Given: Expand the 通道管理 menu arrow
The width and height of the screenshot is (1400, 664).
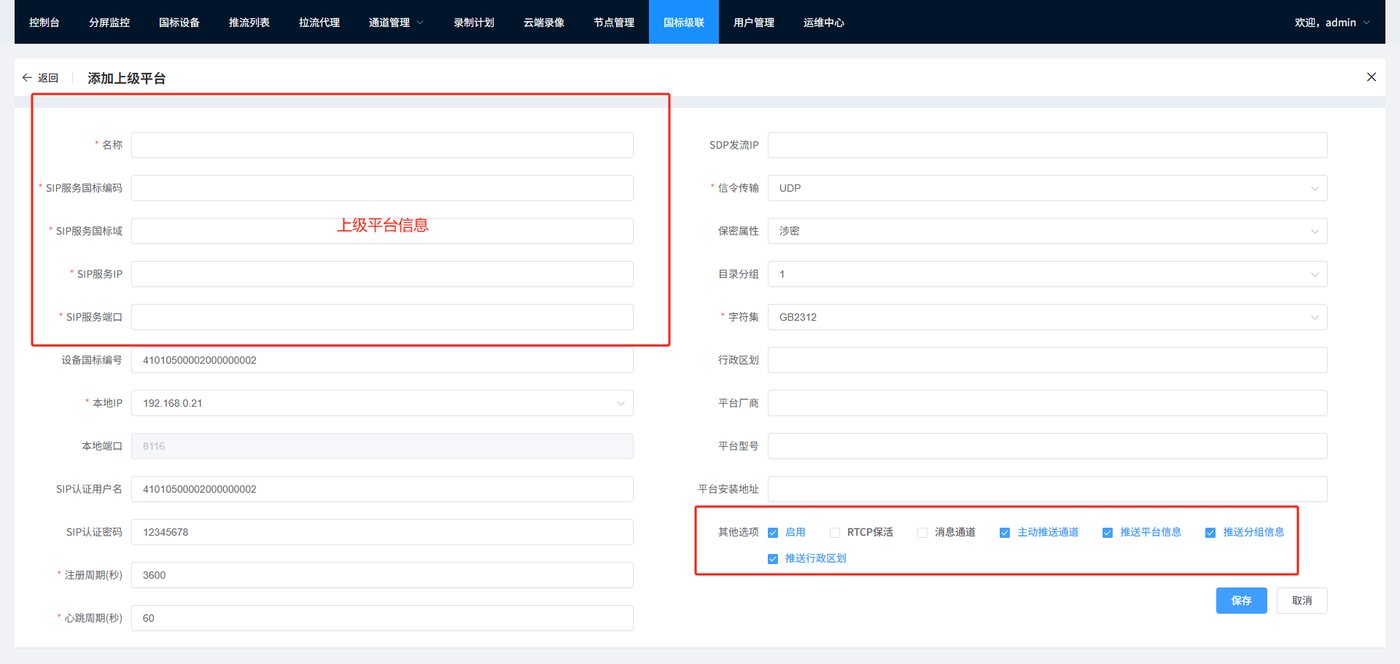Looking at the screenshot, I should (x=419, y=22).
